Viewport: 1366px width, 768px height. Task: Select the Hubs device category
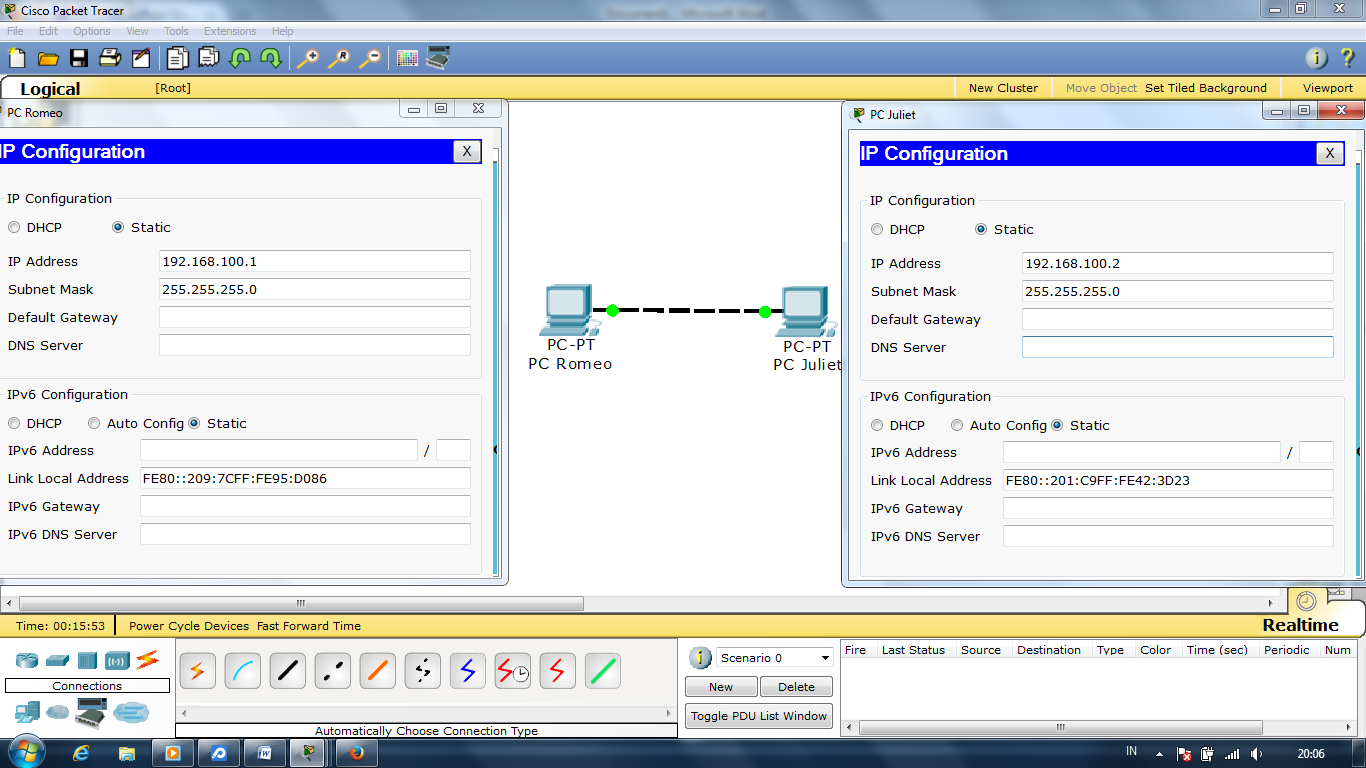tap(87, 660)
